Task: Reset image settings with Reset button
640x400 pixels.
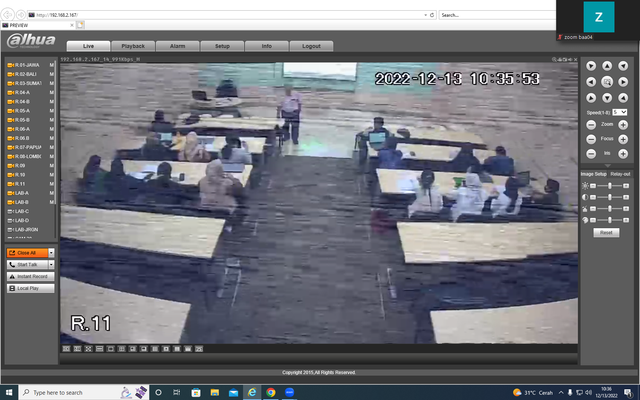Action: click(x=606, y=233)
